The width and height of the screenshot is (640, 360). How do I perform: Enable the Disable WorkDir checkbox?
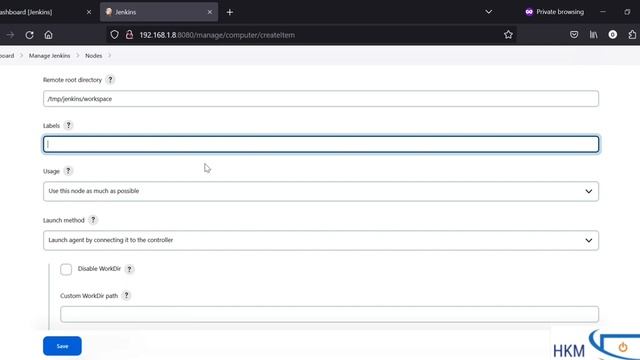[66, 269]
